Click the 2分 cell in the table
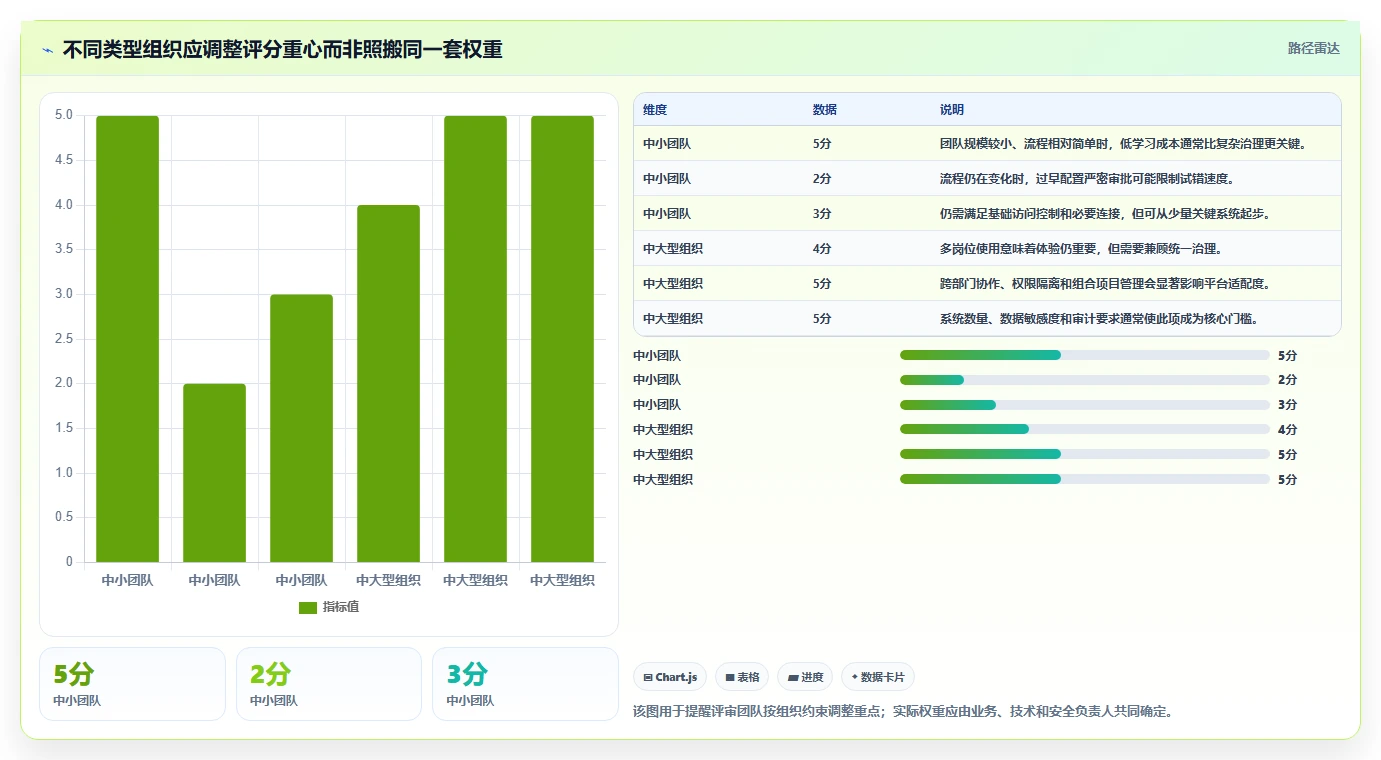The width and height of the screenshot is (1381, 760). pyautogui.click(x=822, y=179)
